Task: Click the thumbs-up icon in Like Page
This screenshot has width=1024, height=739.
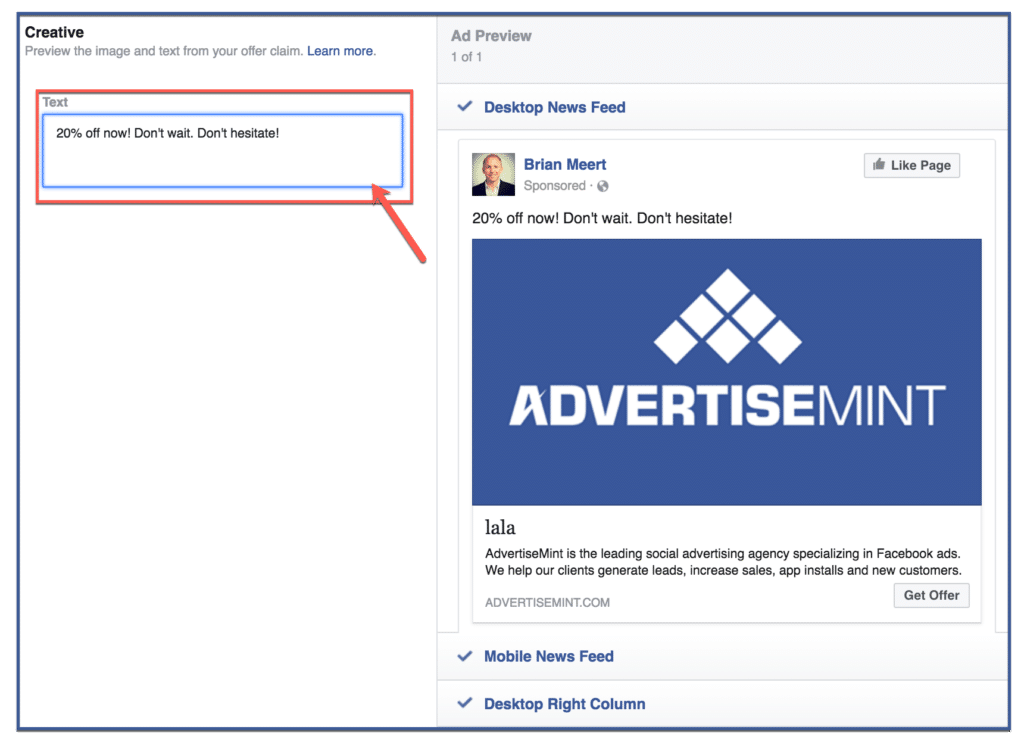Action: point(879,165)
